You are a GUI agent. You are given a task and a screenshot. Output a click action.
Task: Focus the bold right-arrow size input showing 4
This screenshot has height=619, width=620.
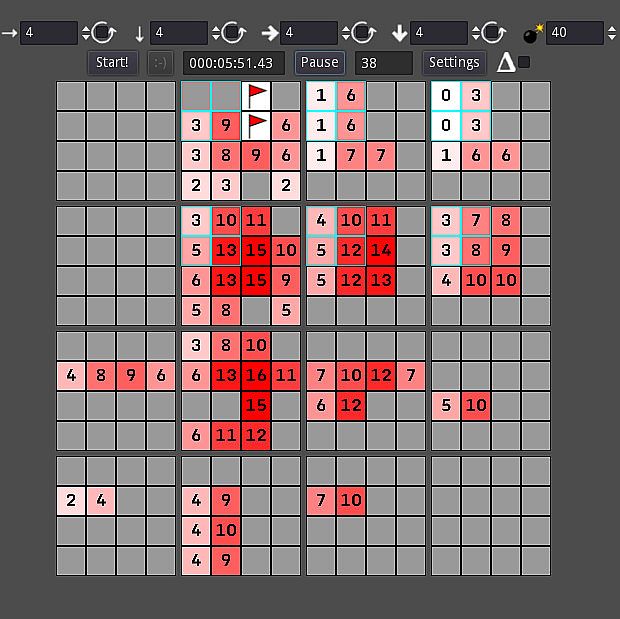[309, 33]
